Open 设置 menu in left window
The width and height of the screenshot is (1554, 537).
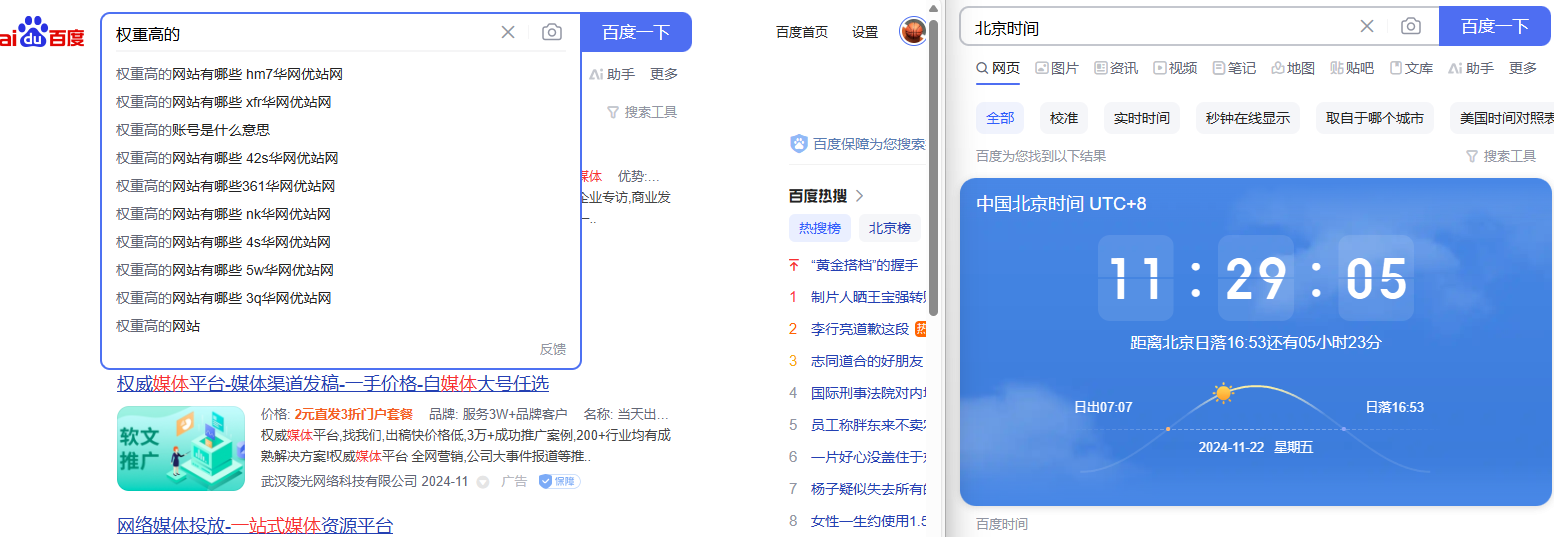click(865, 32)
